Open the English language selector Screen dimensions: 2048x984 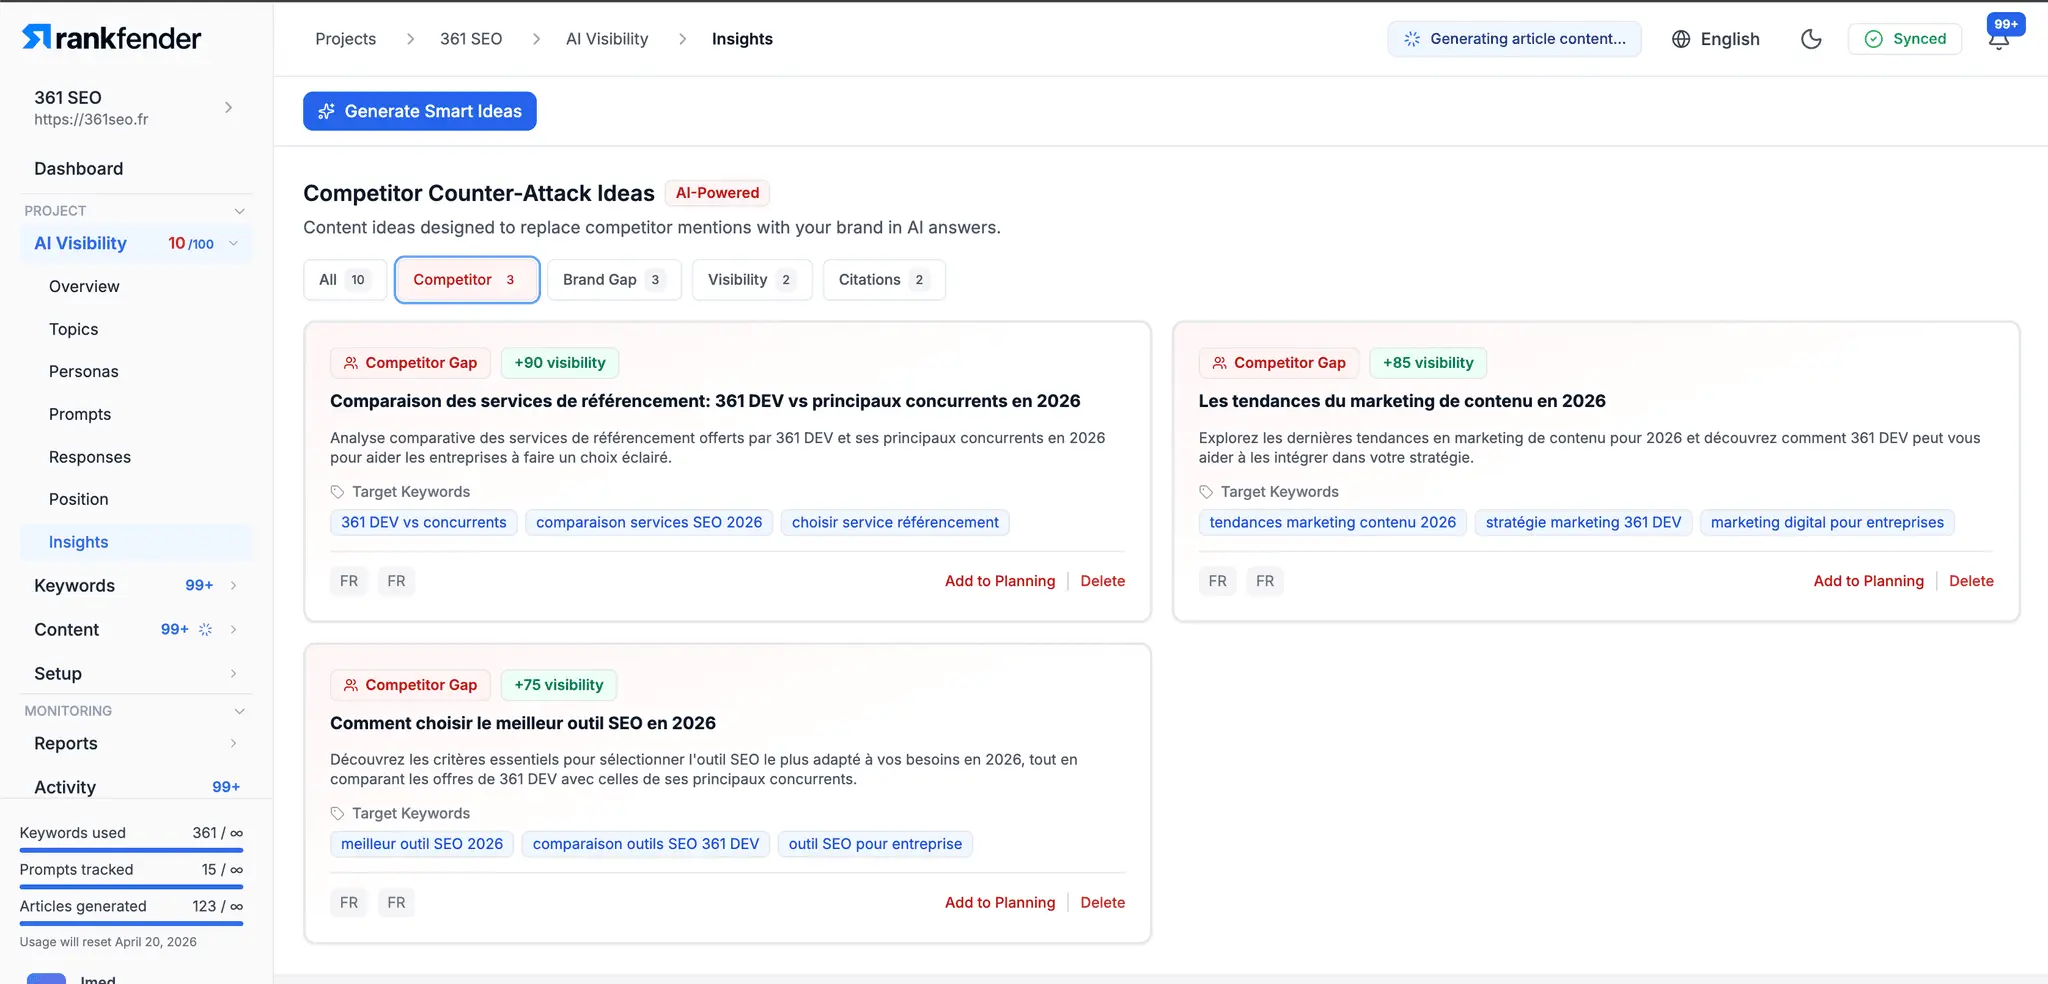[1716, 39]
